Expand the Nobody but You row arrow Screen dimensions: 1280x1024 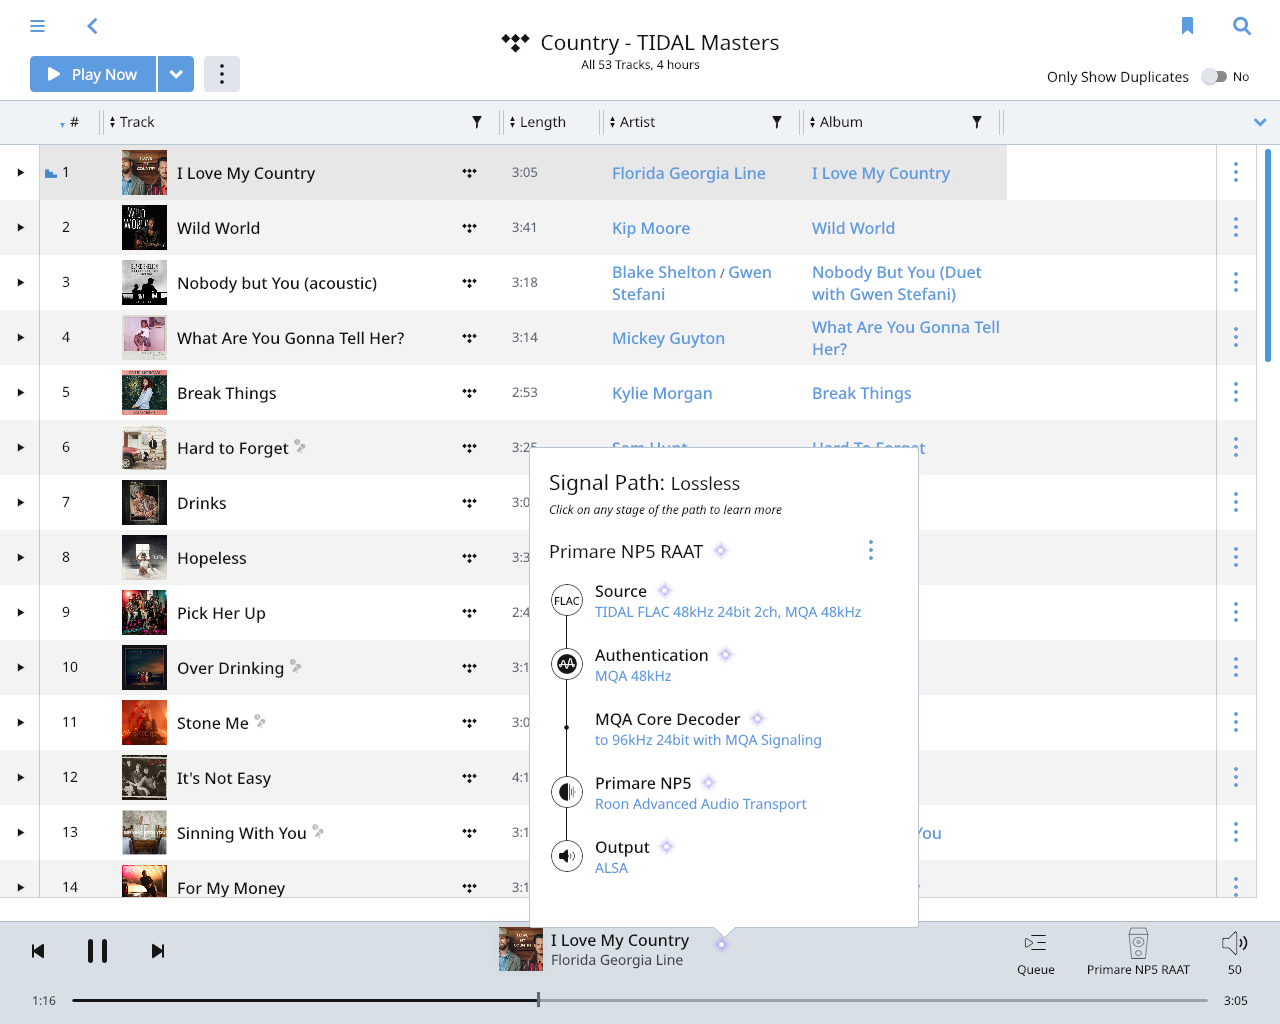pos(20,282)
